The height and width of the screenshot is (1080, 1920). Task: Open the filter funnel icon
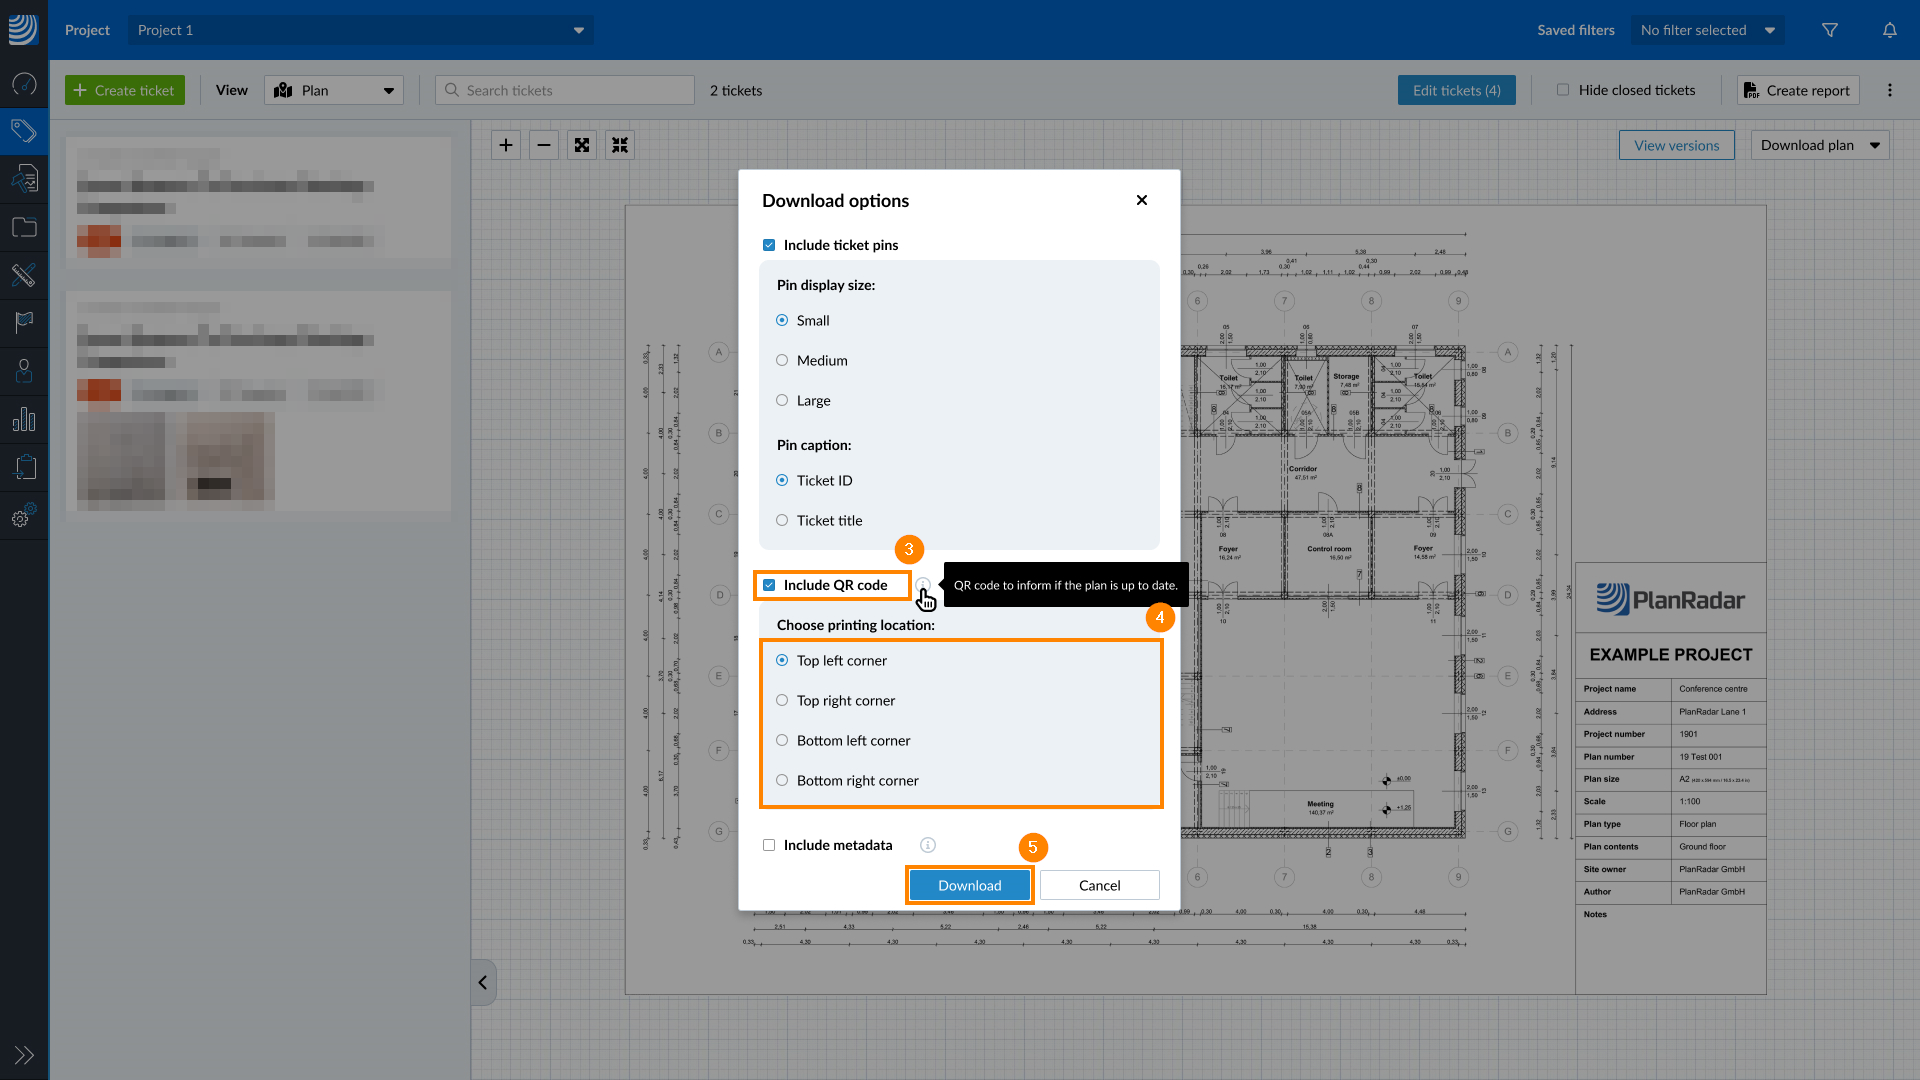(1830, 30)
